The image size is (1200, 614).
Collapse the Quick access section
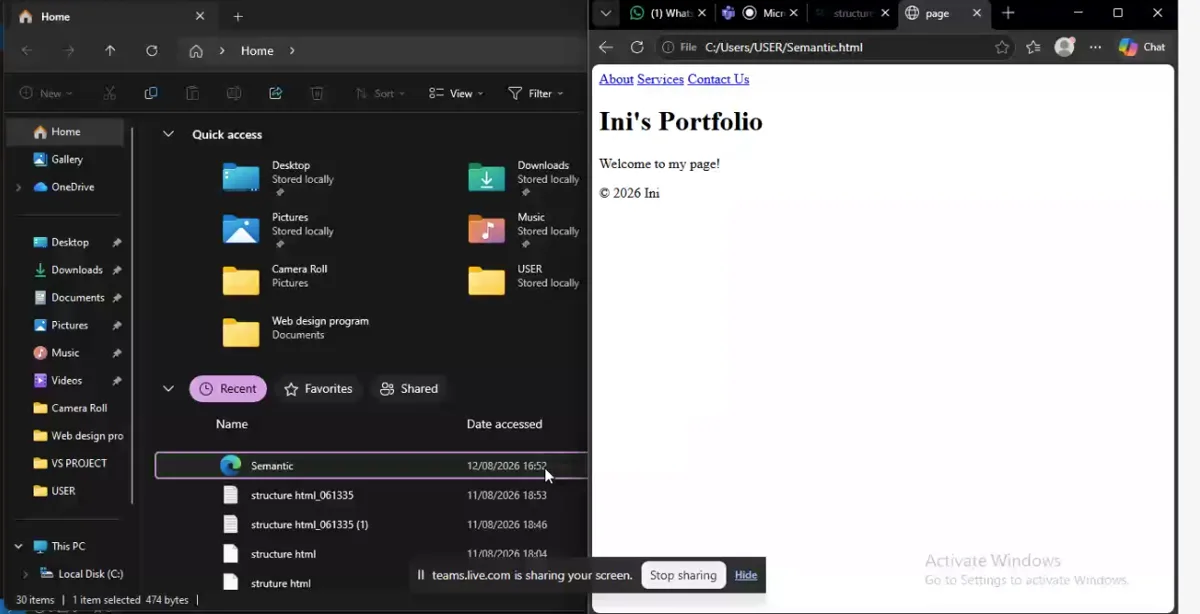coord(168,134)
